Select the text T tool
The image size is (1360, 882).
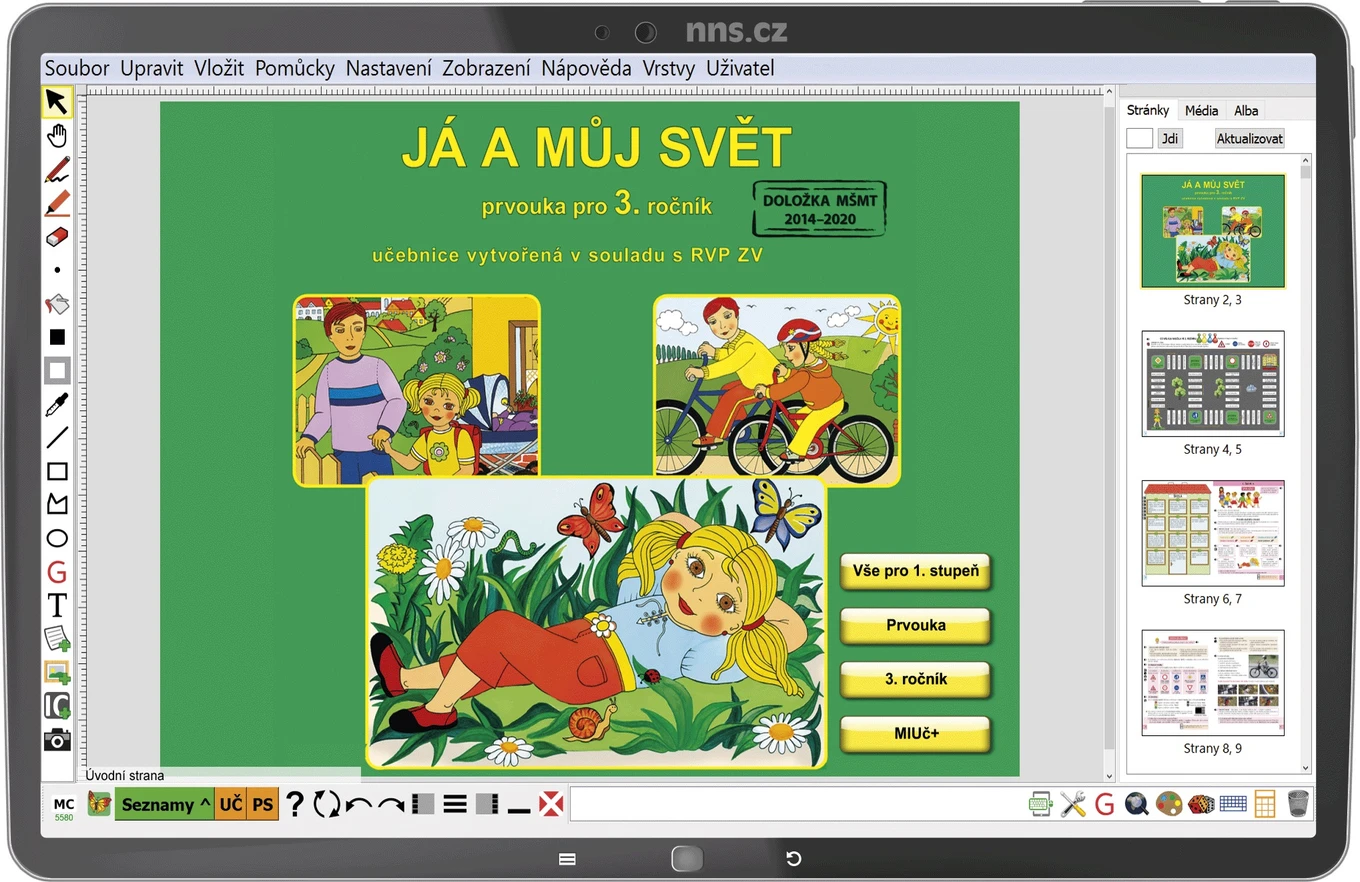[57, 605]
